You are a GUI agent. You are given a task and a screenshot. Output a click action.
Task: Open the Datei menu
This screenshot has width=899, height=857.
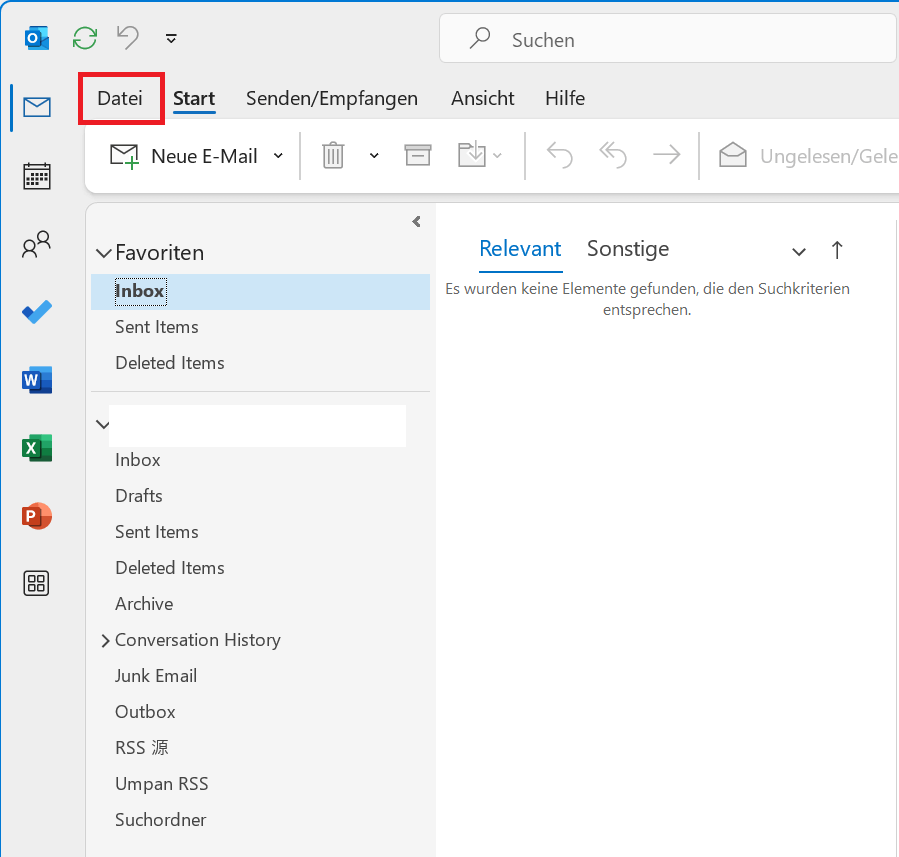(120, 98)
